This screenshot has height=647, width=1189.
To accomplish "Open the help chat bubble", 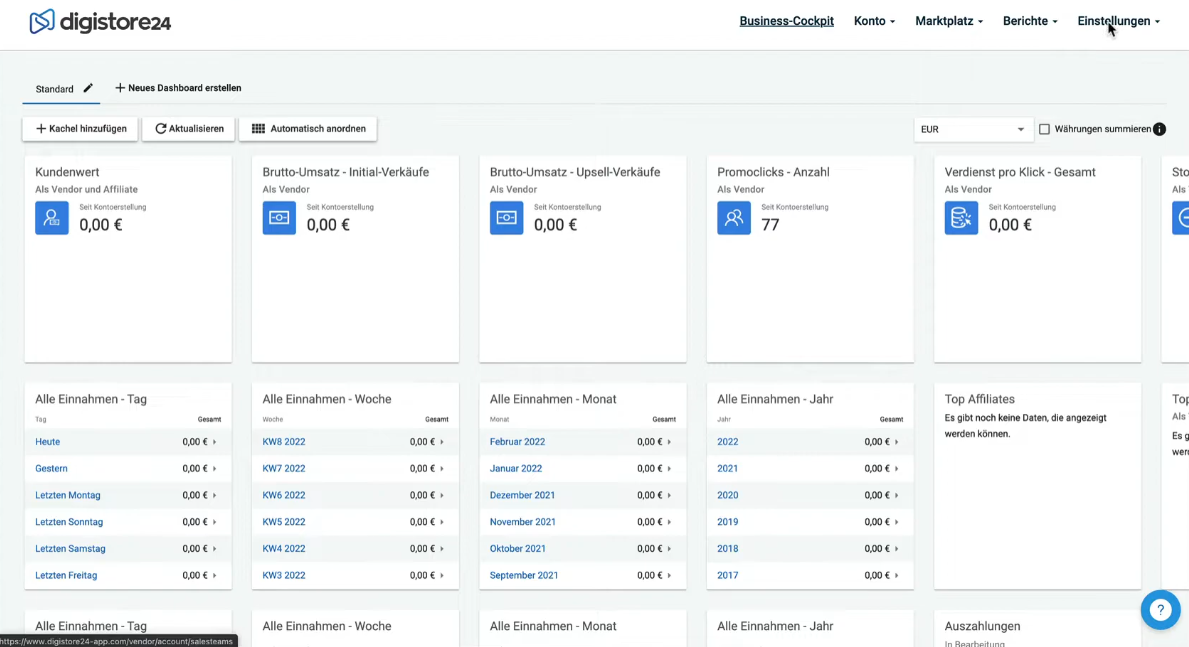I will (1160, 609).
